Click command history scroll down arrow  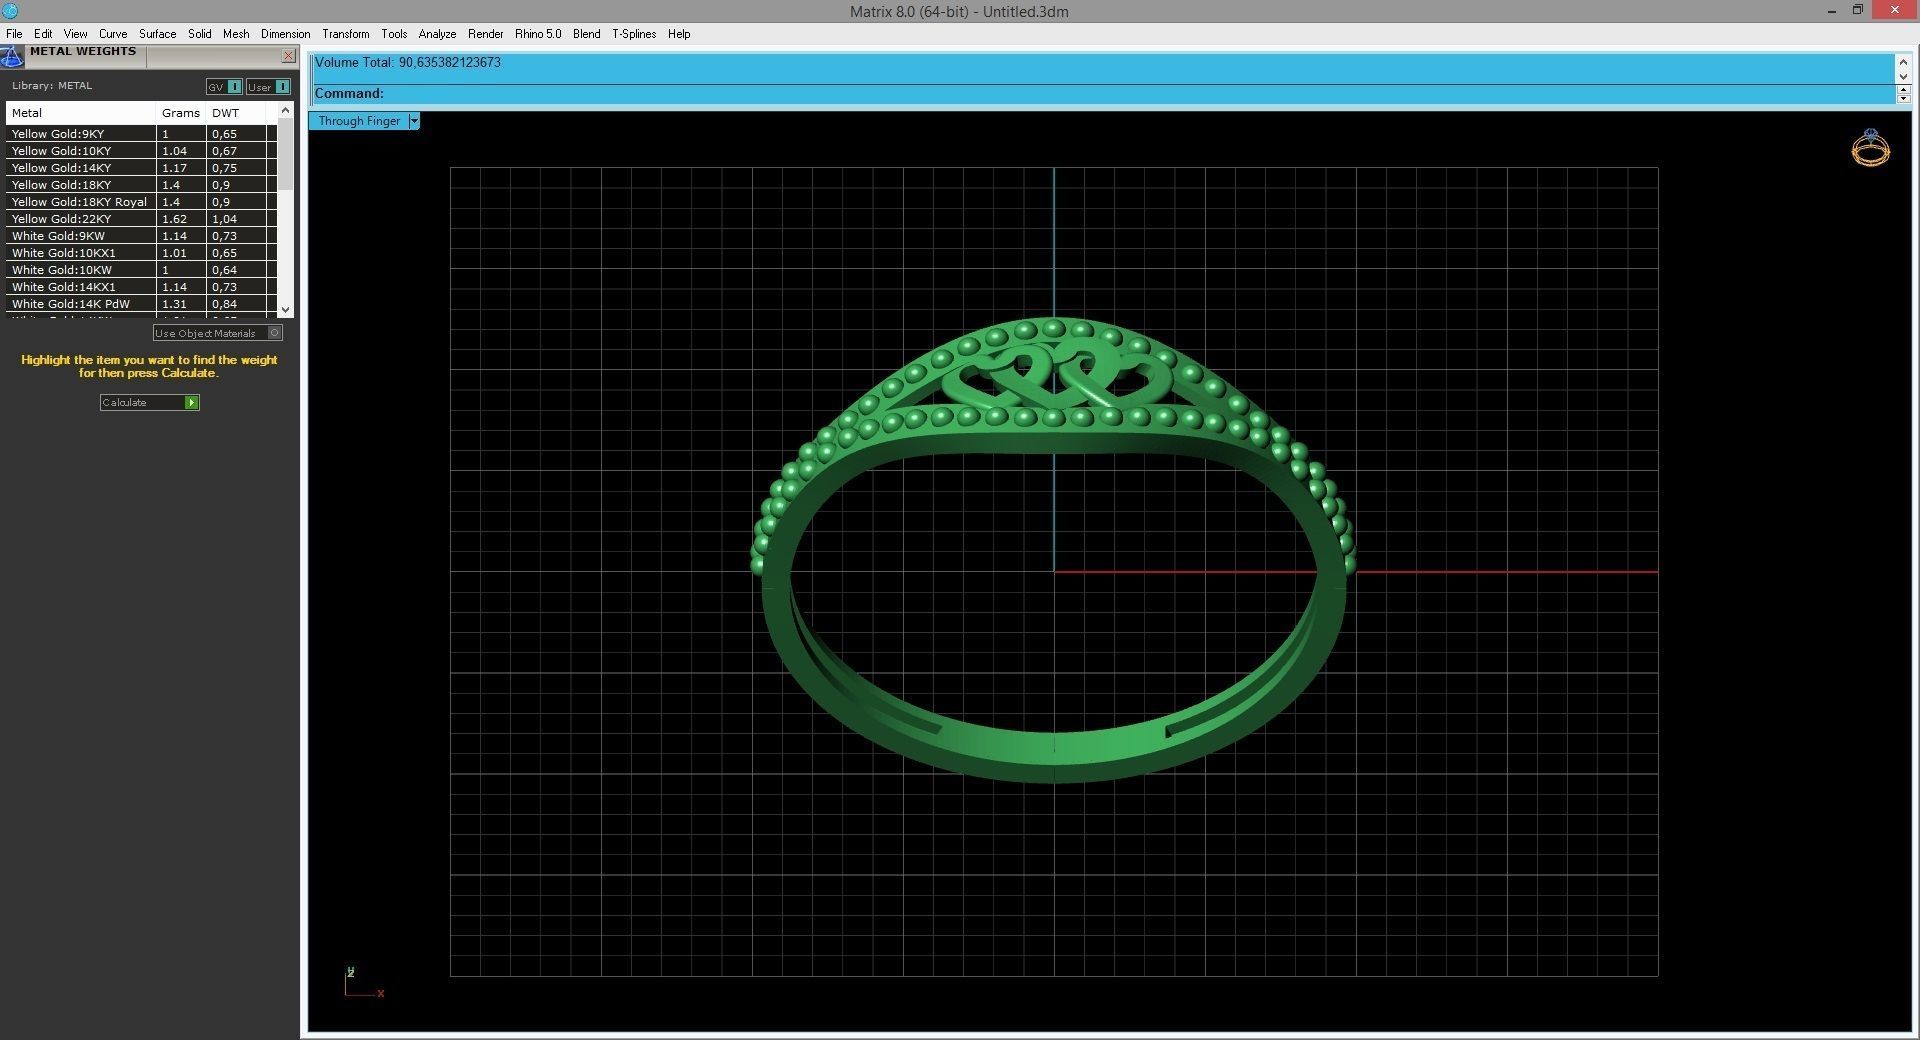click(x=1903, y=77)
